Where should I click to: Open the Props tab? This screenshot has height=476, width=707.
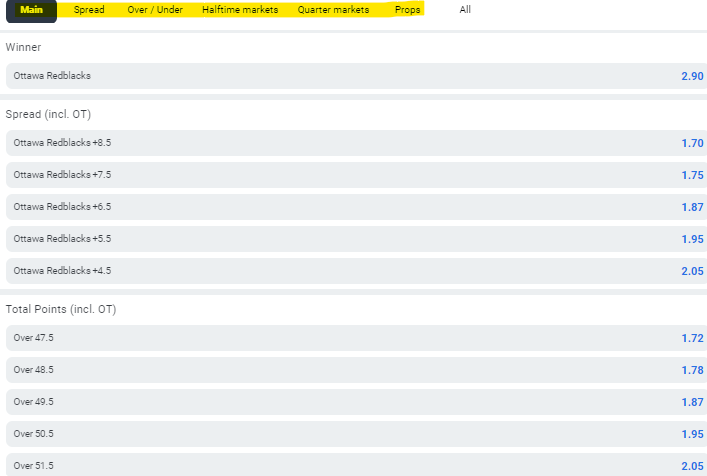tap(408, 10)
